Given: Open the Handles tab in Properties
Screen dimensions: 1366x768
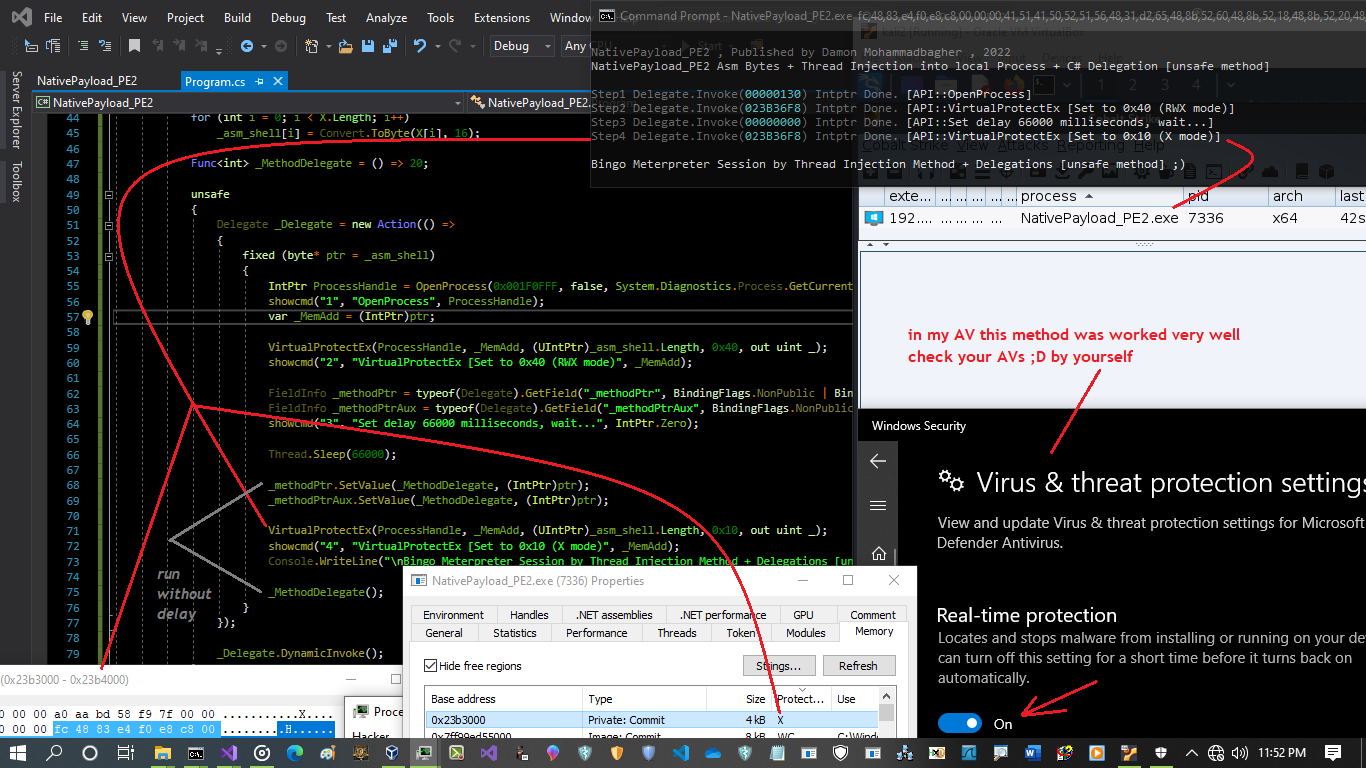Looking at the screenshot, I should tap(529, 615).
